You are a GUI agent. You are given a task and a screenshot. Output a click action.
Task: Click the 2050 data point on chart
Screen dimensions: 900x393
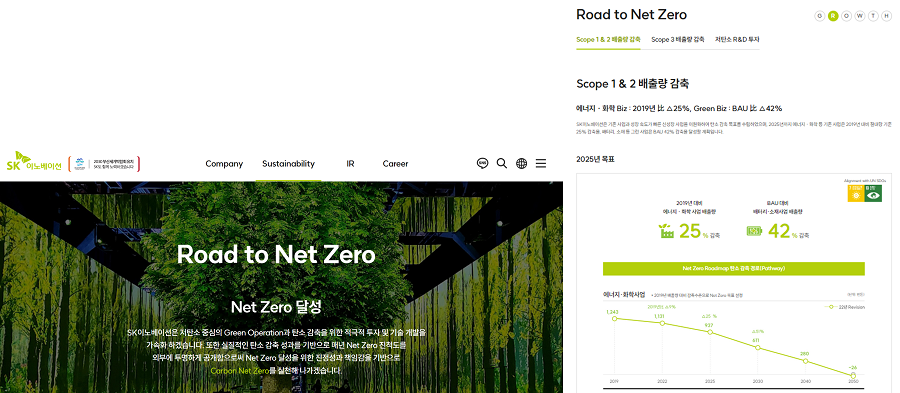pos(853,375)
